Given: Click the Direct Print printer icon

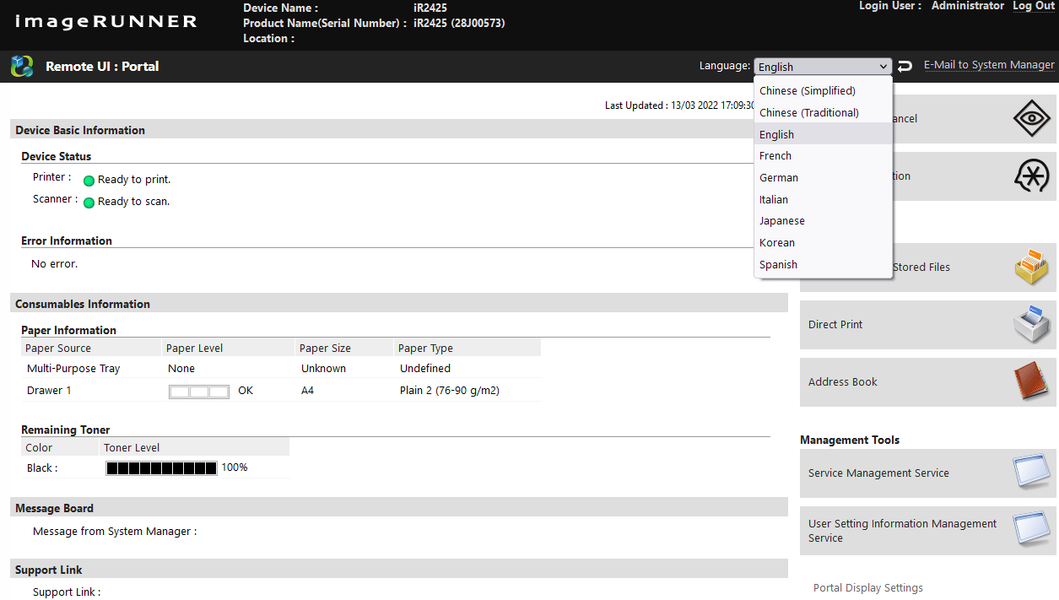Looking at the screenshot, I should click(x=1031, y=324).
